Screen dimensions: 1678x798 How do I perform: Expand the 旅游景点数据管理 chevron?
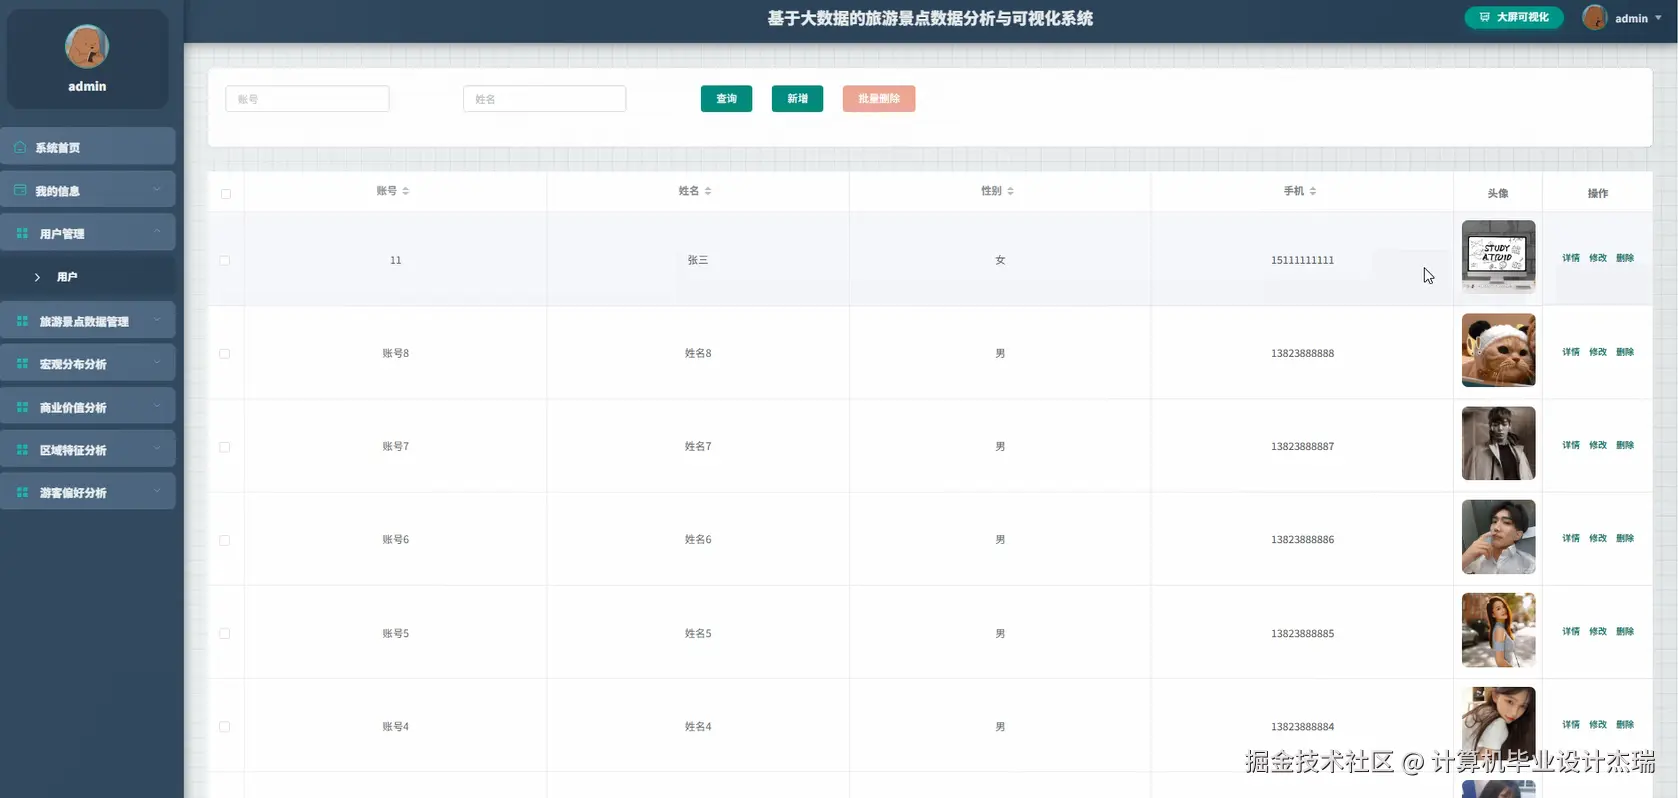(x=157, y=320)
